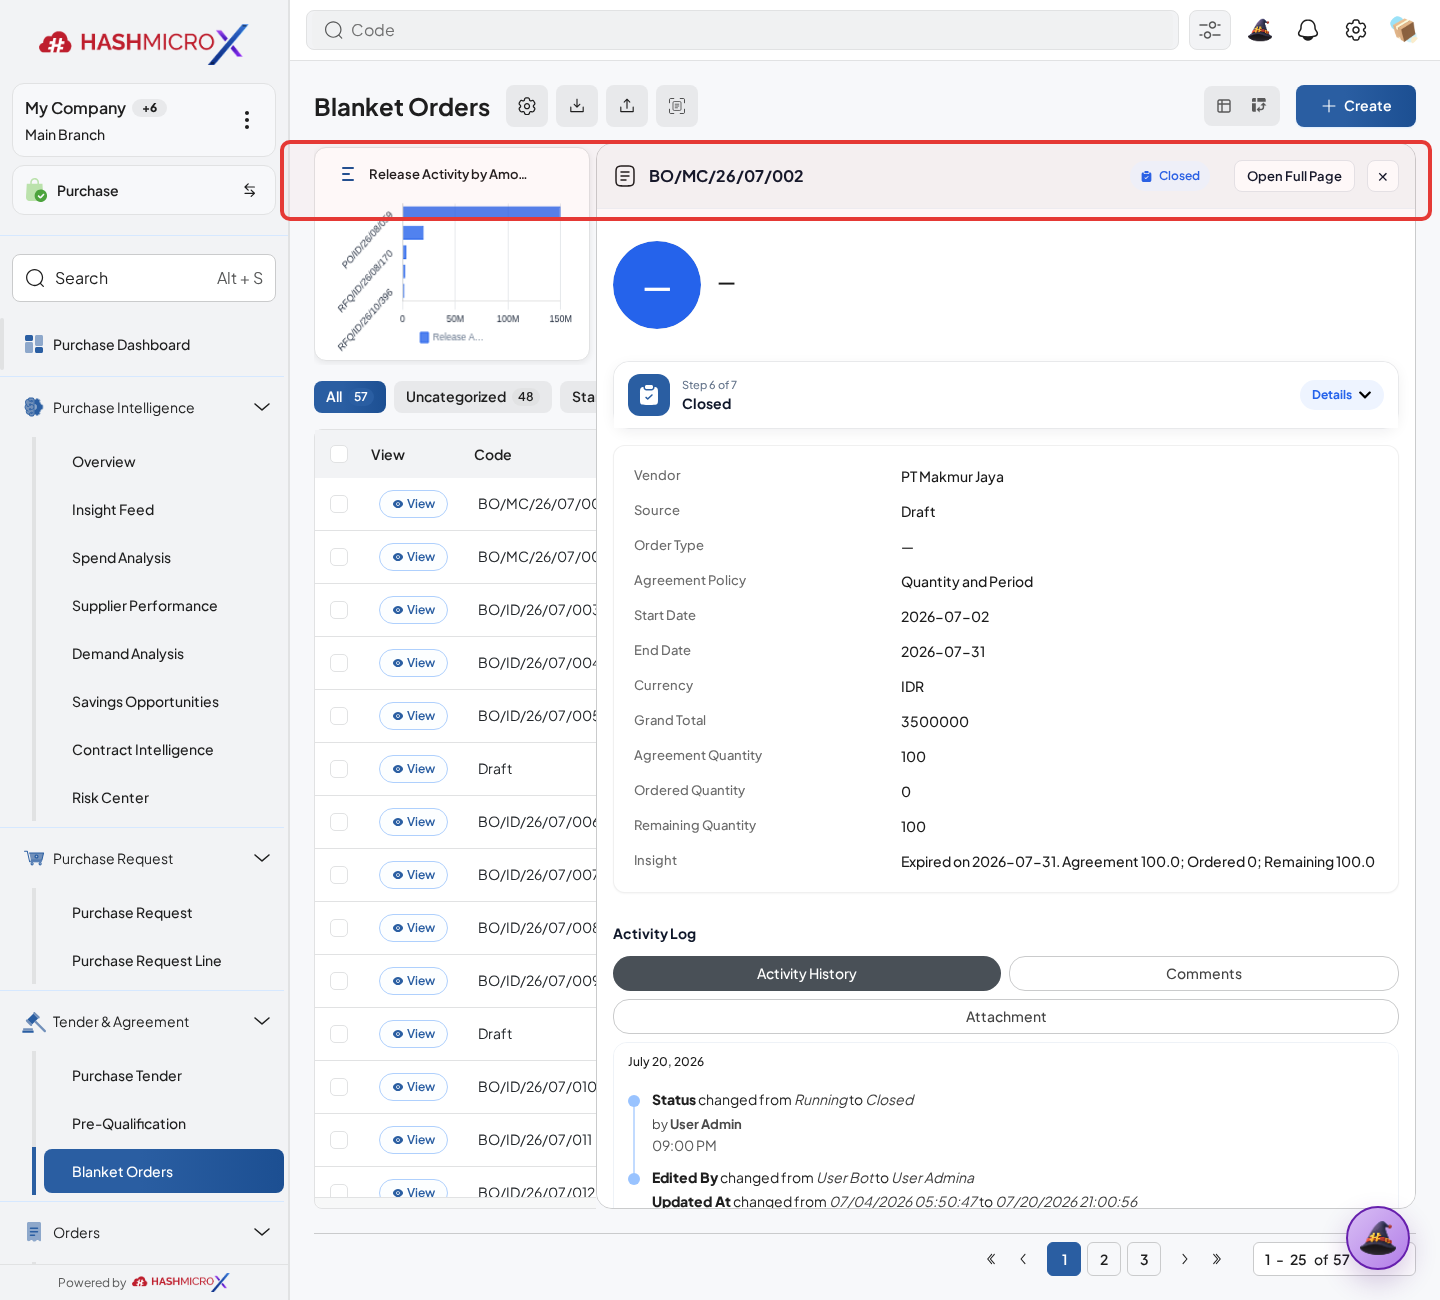Check the row BO/ID/26/07/005 checkbox
This screenshot has width=1440, height=1300.
coord(339,716)
